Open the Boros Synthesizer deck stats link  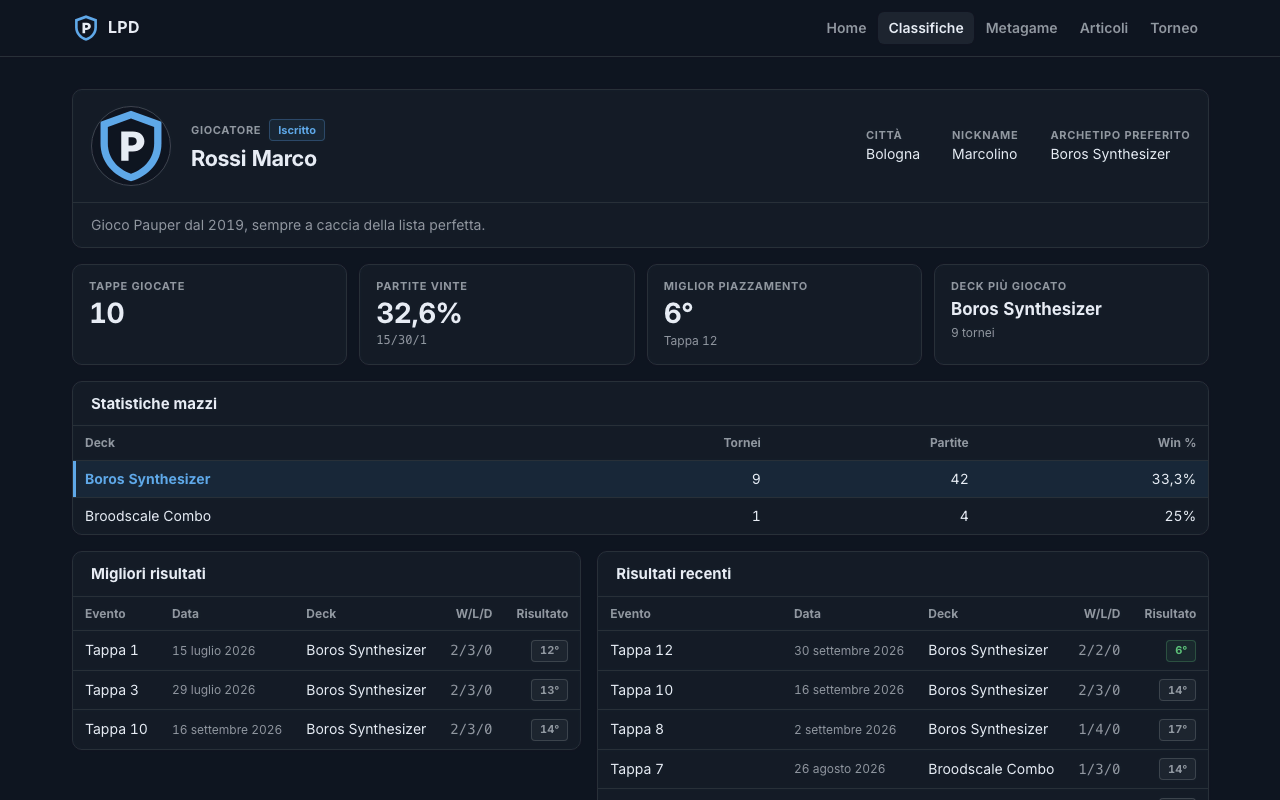[148, 479]
